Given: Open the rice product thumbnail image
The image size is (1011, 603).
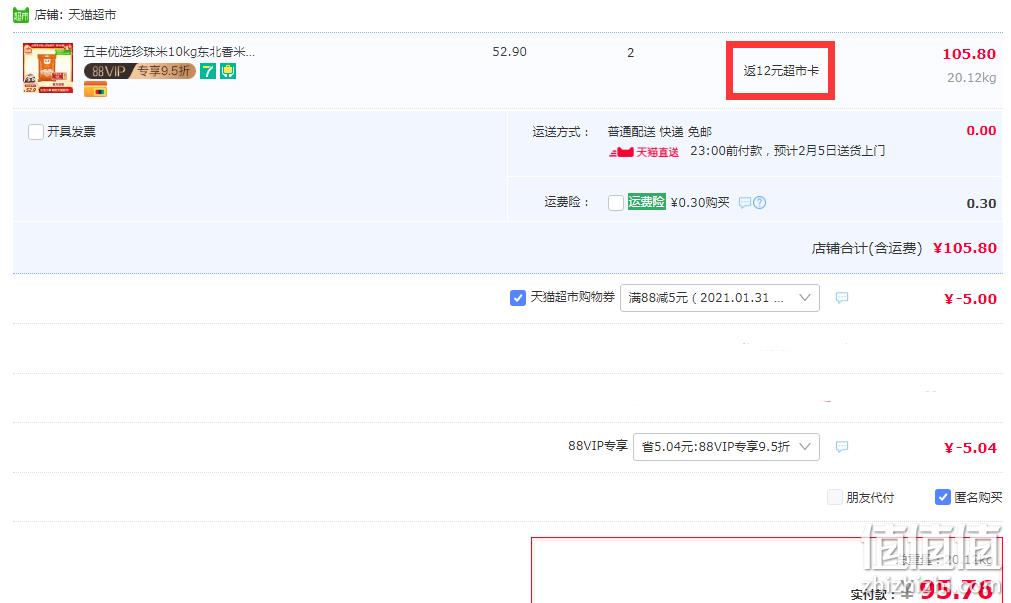Looking at the screenshot, I should [48, 68].
